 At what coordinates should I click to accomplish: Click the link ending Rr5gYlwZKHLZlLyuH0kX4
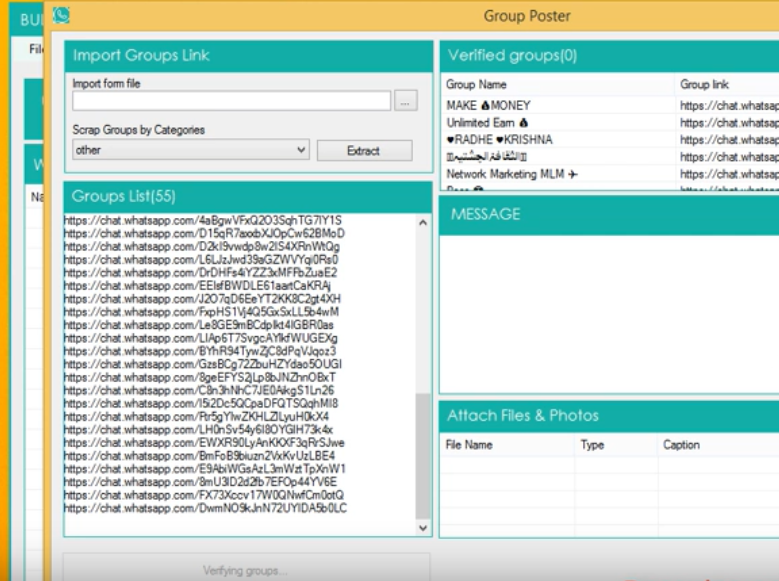coord(196,416)
